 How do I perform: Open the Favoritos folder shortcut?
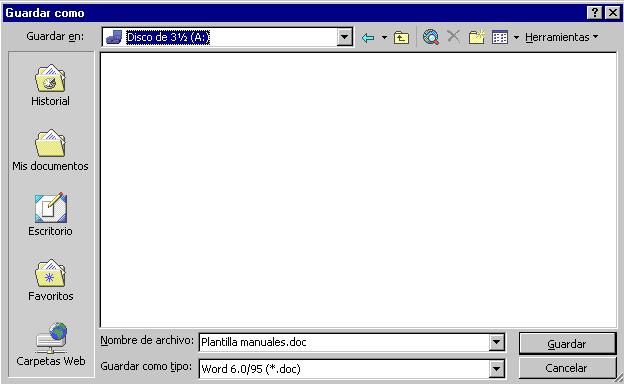(x=50, y=280)
